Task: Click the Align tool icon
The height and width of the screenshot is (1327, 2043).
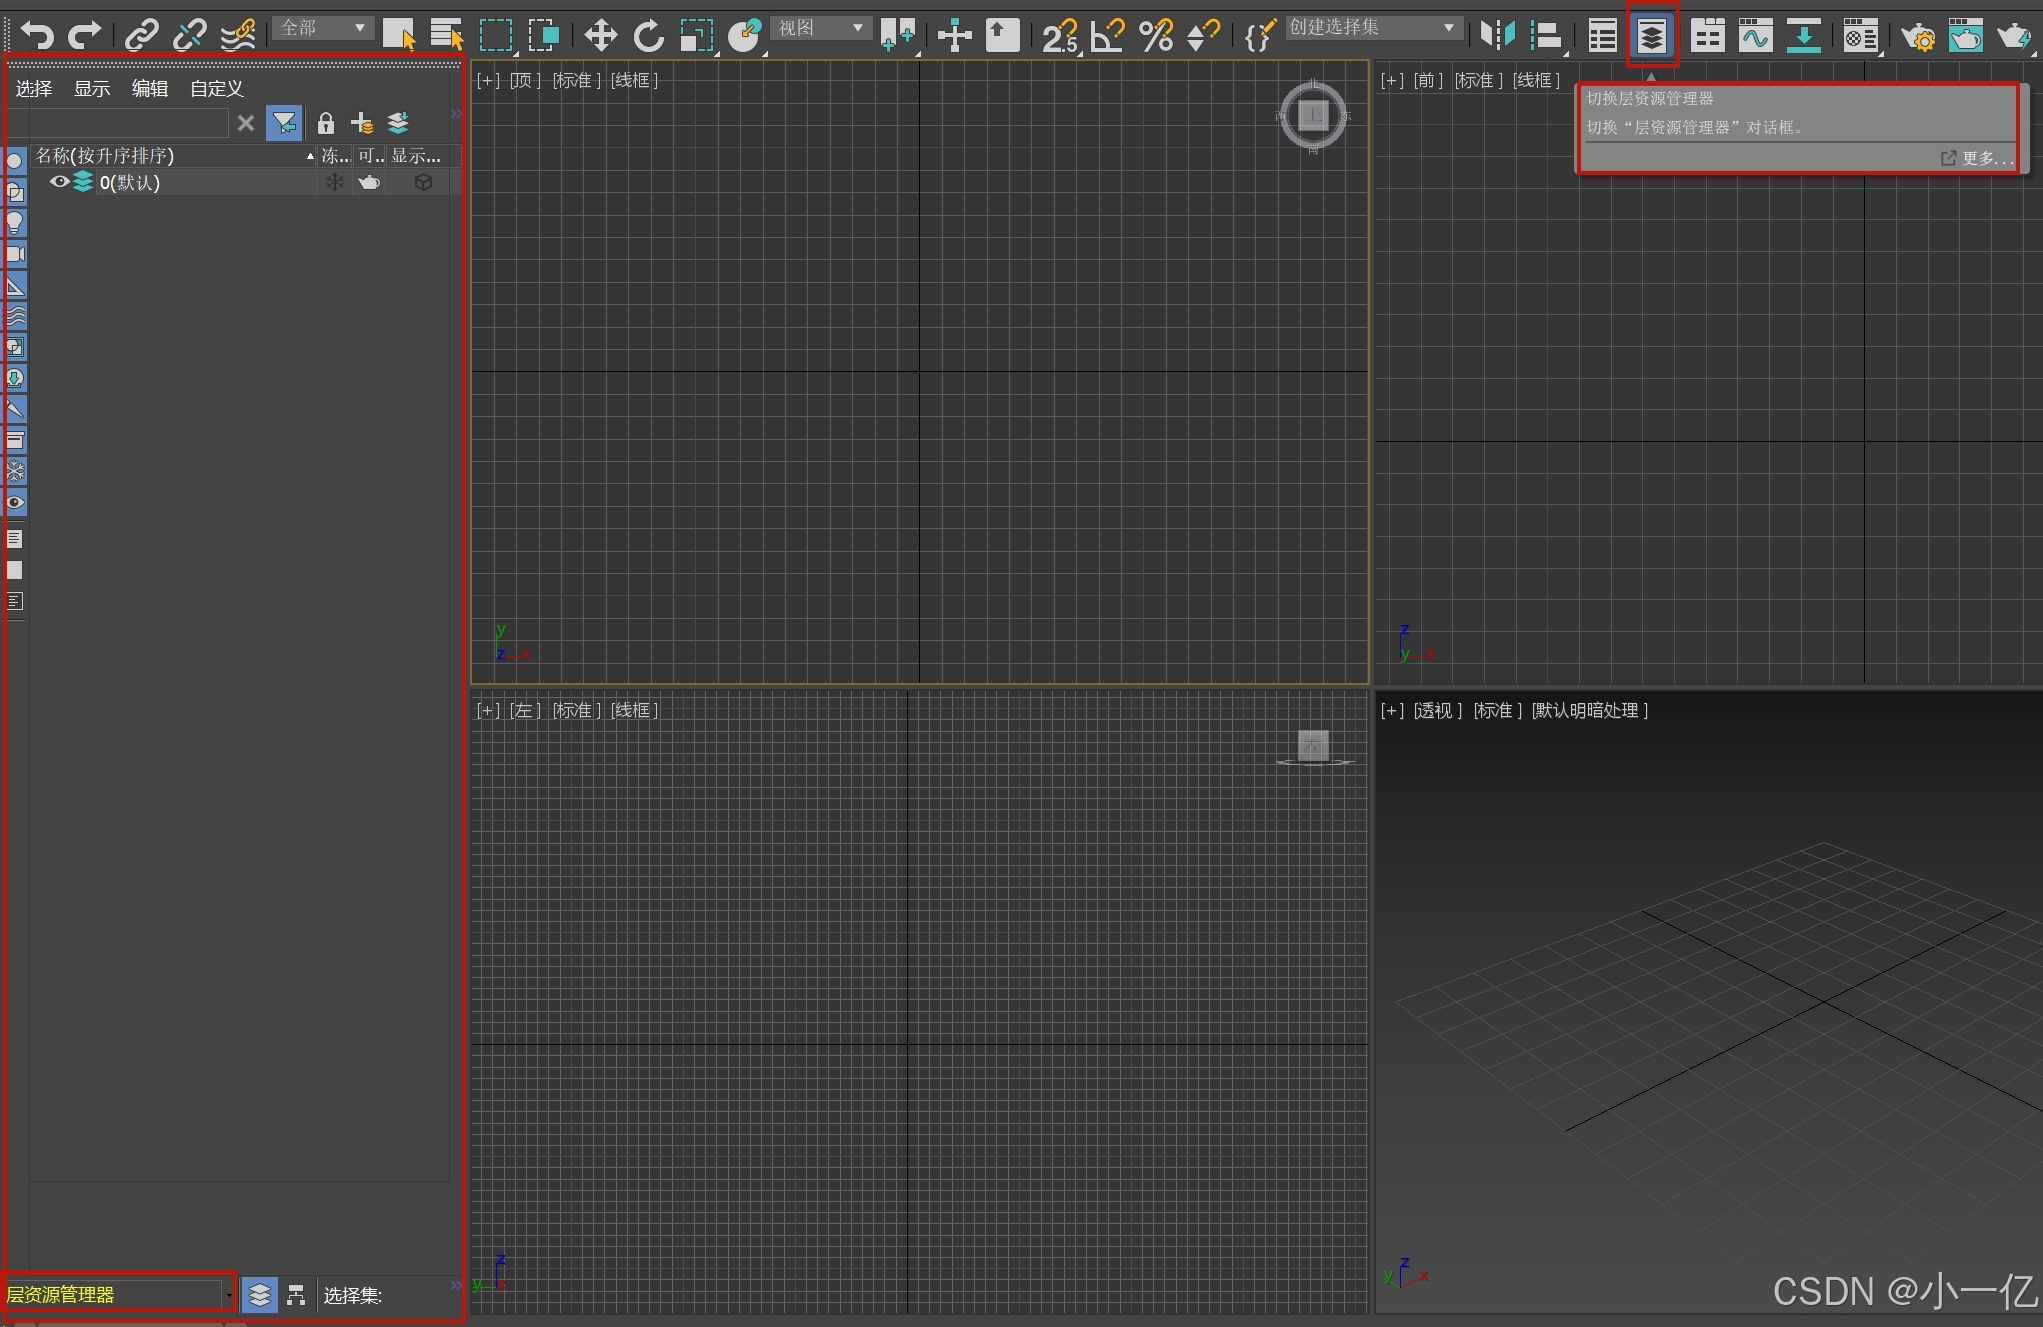Action: pos(1546,36)
